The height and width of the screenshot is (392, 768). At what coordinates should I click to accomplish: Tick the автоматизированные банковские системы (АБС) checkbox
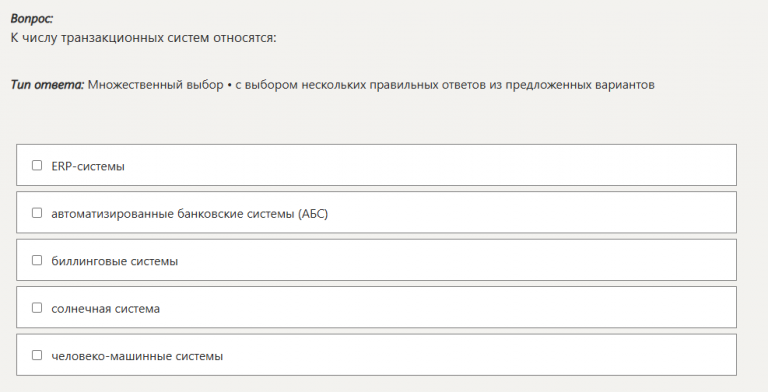(x=37, y=213)
